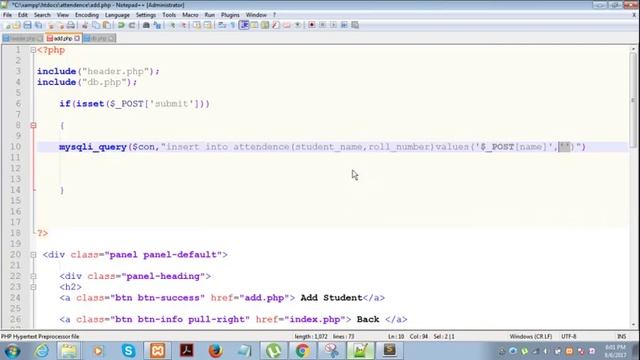Toggle the highlighted indent guide button

pos(244,25)
